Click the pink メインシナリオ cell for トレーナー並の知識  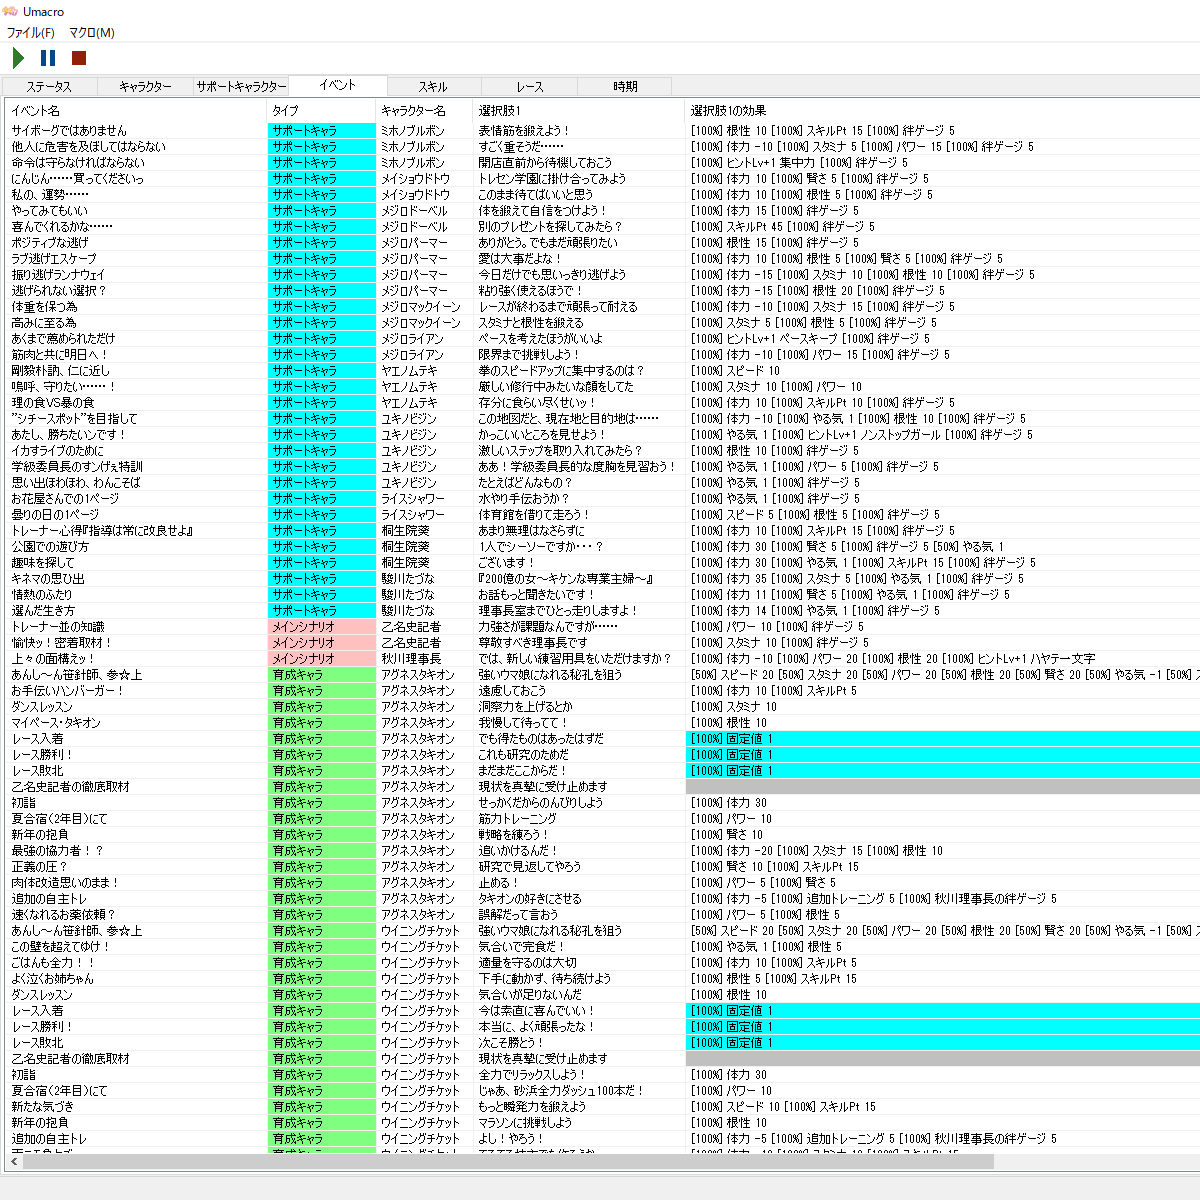click(x=304, y=627)
